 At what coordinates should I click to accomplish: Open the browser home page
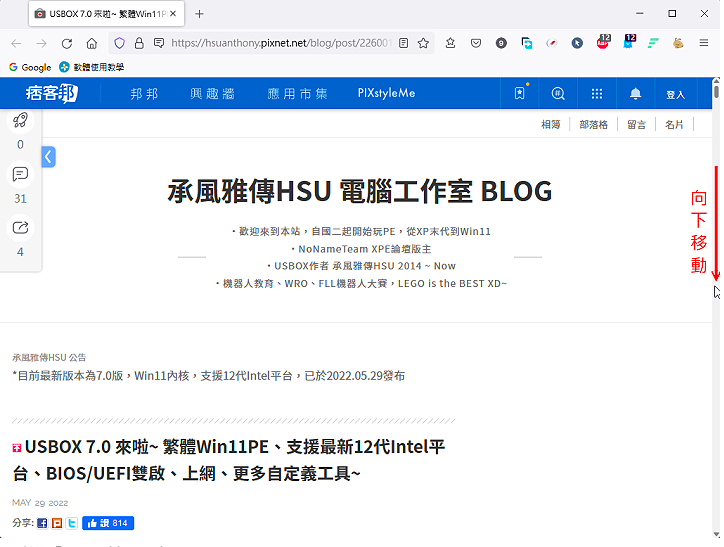[92, 43]
